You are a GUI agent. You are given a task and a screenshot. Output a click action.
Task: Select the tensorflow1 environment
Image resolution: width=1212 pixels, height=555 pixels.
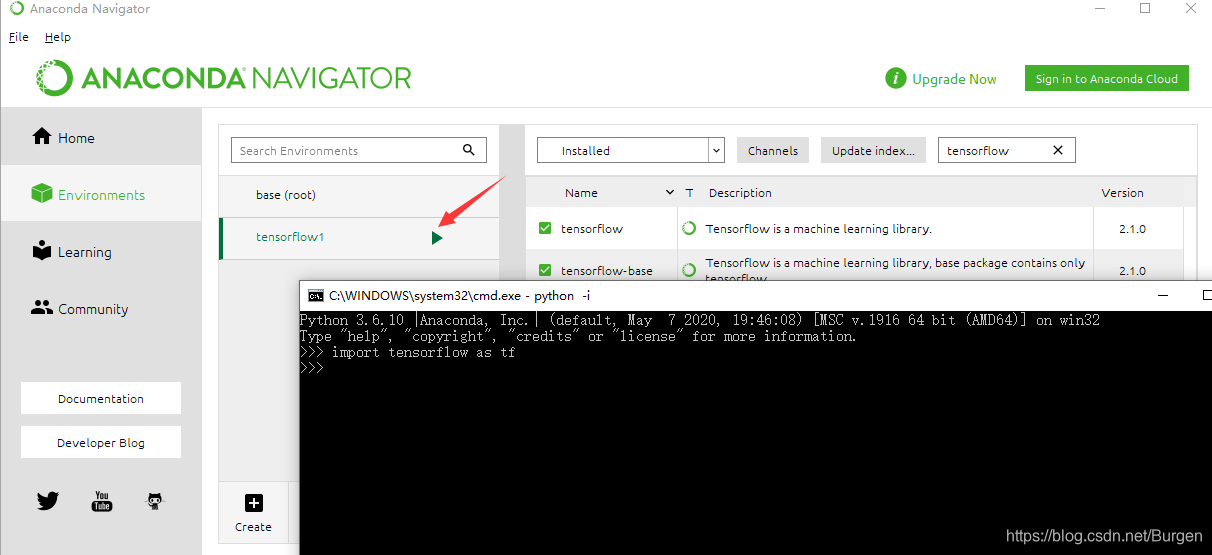coord(359,238)
